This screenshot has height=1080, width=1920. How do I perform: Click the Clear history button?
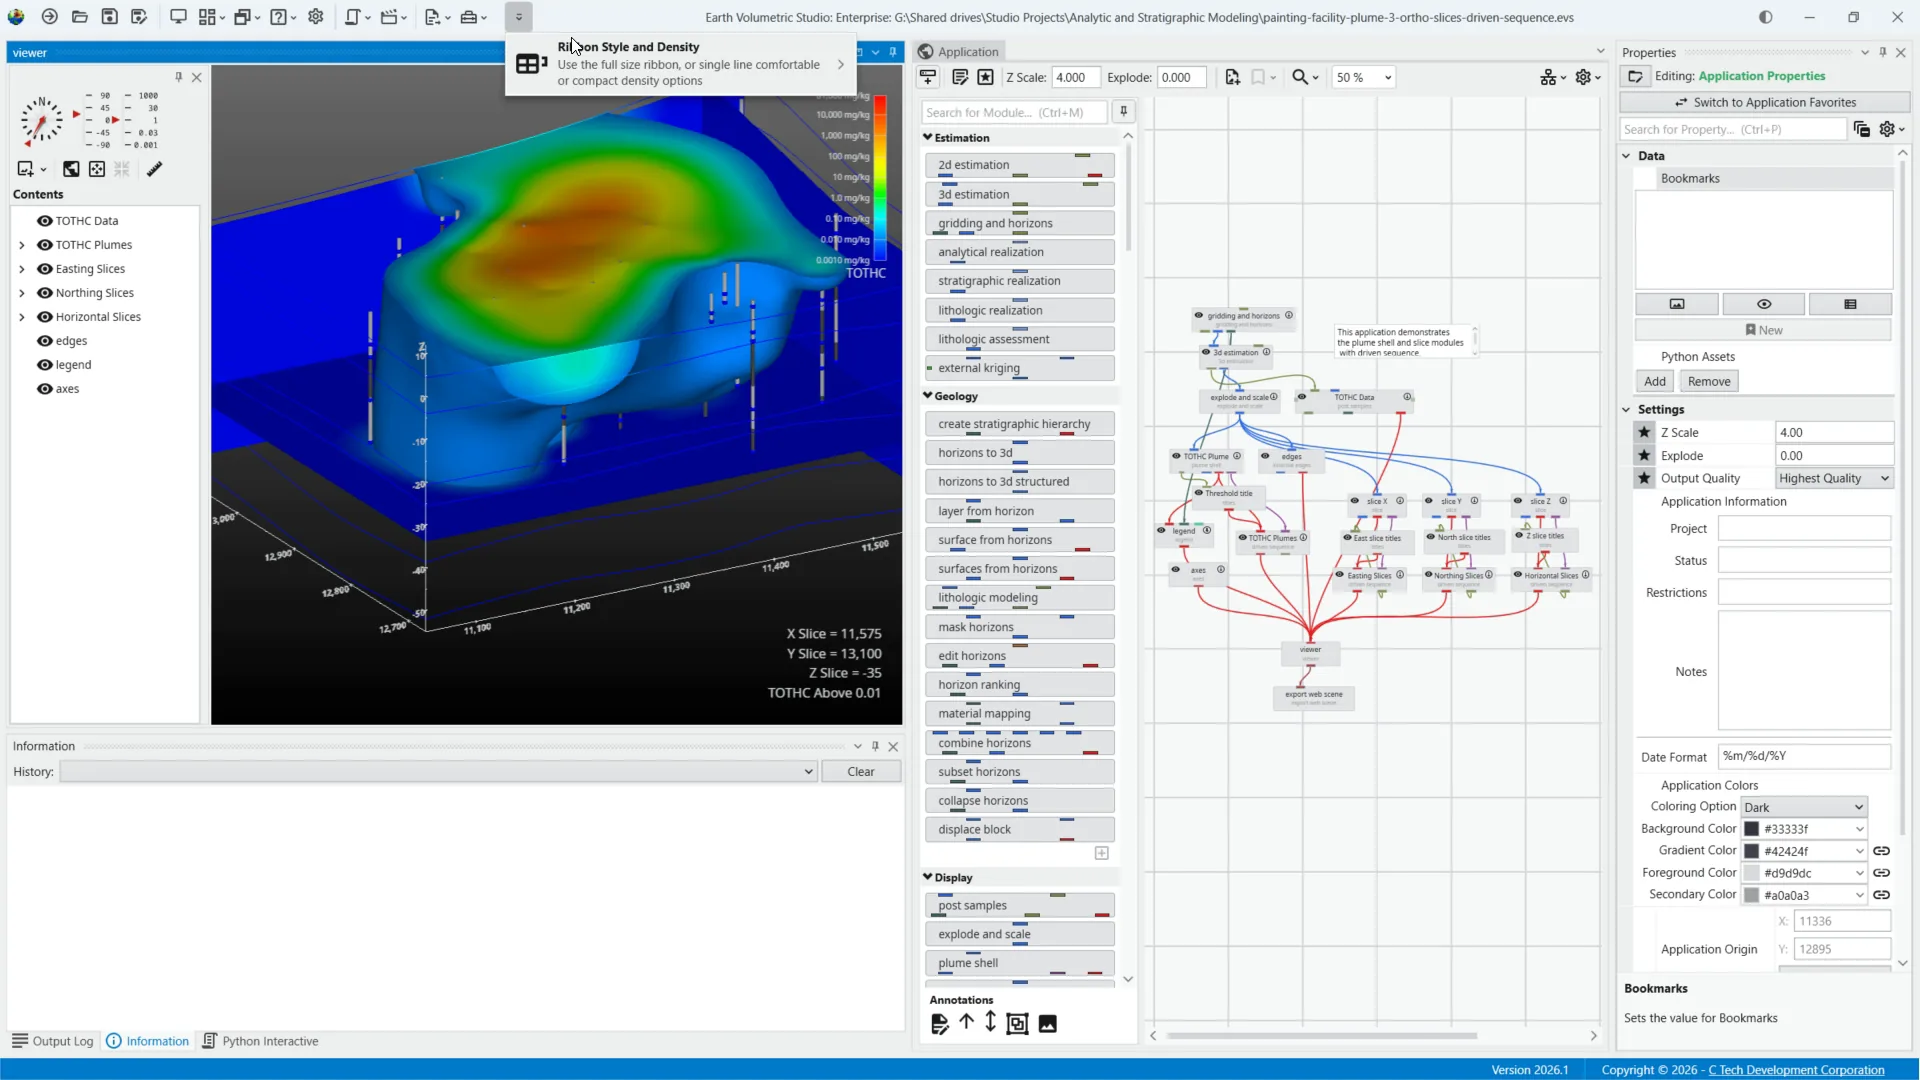(x=860, y=772)
